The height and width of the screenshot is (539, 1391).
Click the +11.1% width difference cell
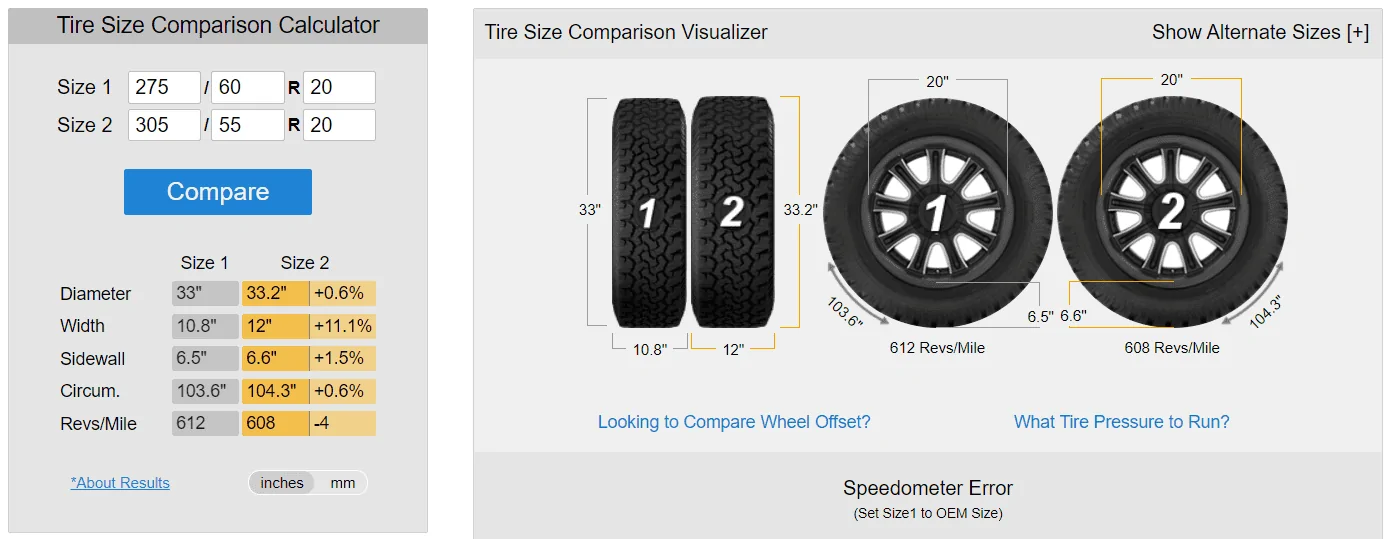pyautogui.click(x=343, y=326)
